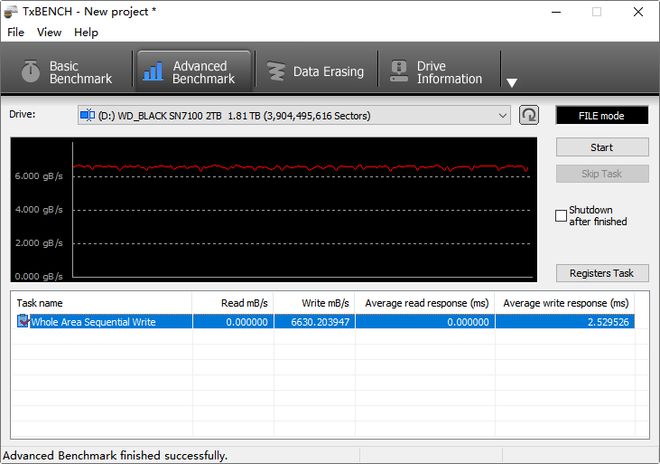Click the 0.000 gB/s graph axis label
This screenshot has height=464, width=660.
click(39, 276)
